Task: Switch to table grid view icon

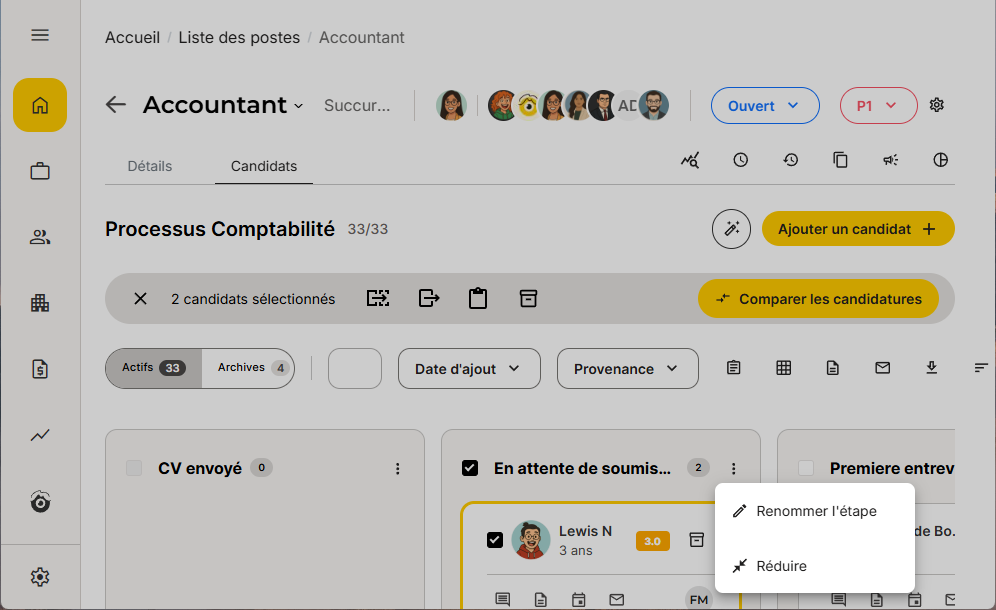Action: (x=784, y=368)
